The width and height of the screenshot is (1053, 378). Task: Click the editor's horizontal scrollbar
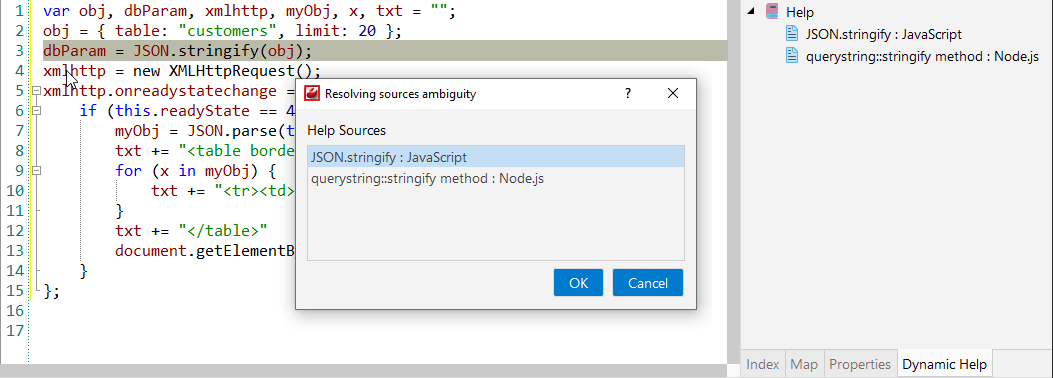coord(363,371)
